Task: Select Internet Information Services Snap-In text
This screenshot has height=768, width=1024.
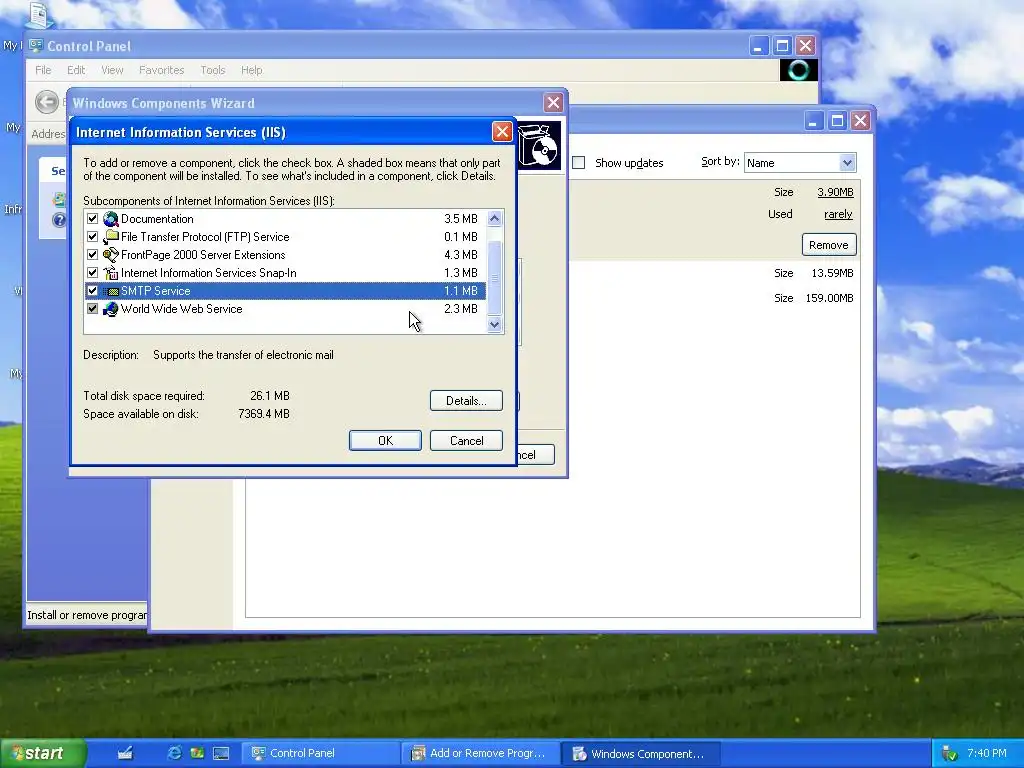Action: [208, 273]
